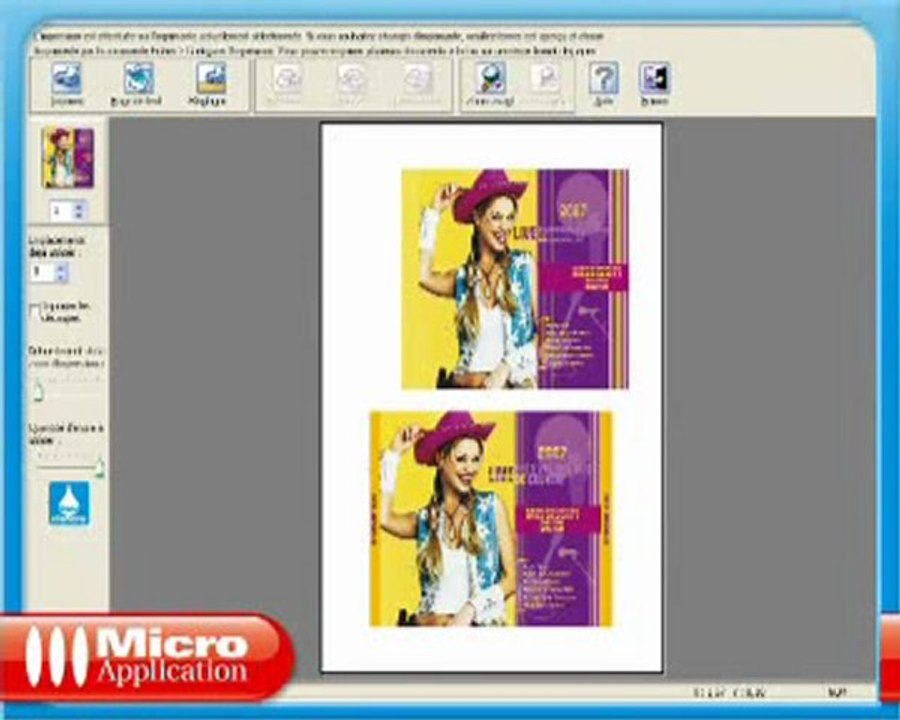Increase the label position spinner value

(62, 267)
